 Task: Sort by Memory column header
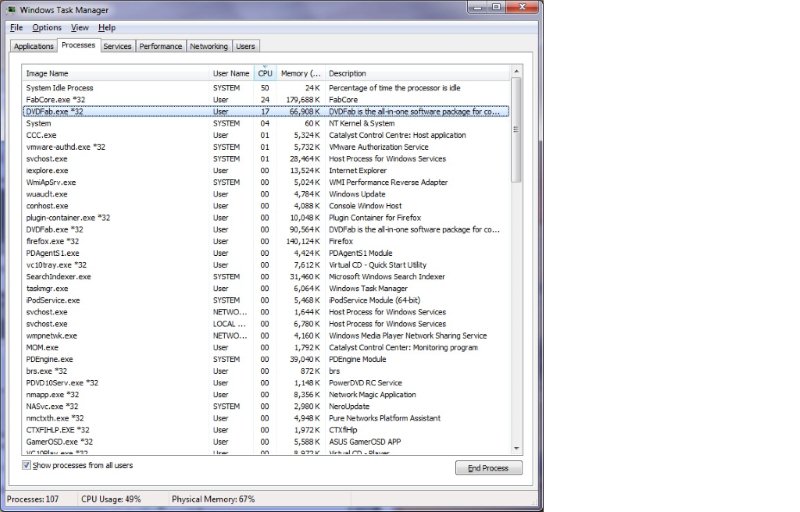click(301, 73)
